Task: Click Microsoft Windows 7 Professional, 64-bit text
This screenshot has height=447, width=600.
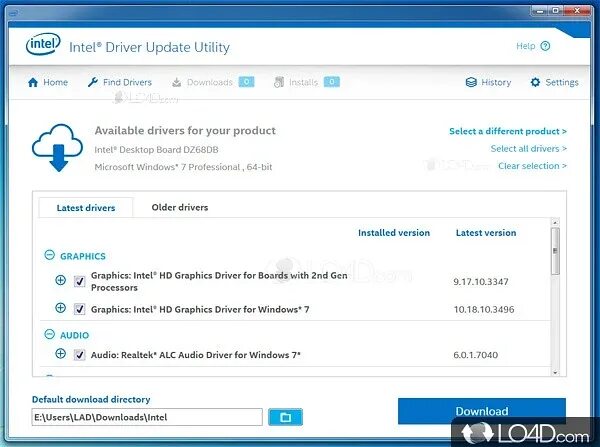Action: pyautogui.click(x=183, y=167)
